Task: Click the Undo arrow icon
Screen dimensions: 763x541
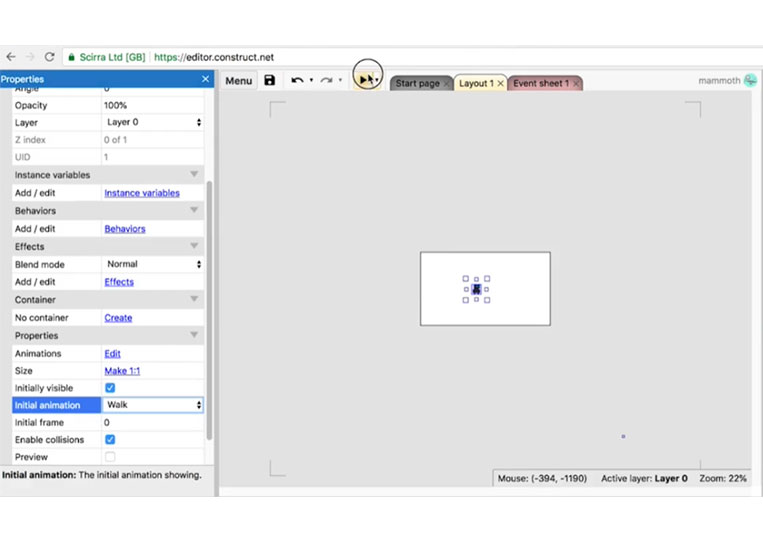Action: tap(297, 80)
